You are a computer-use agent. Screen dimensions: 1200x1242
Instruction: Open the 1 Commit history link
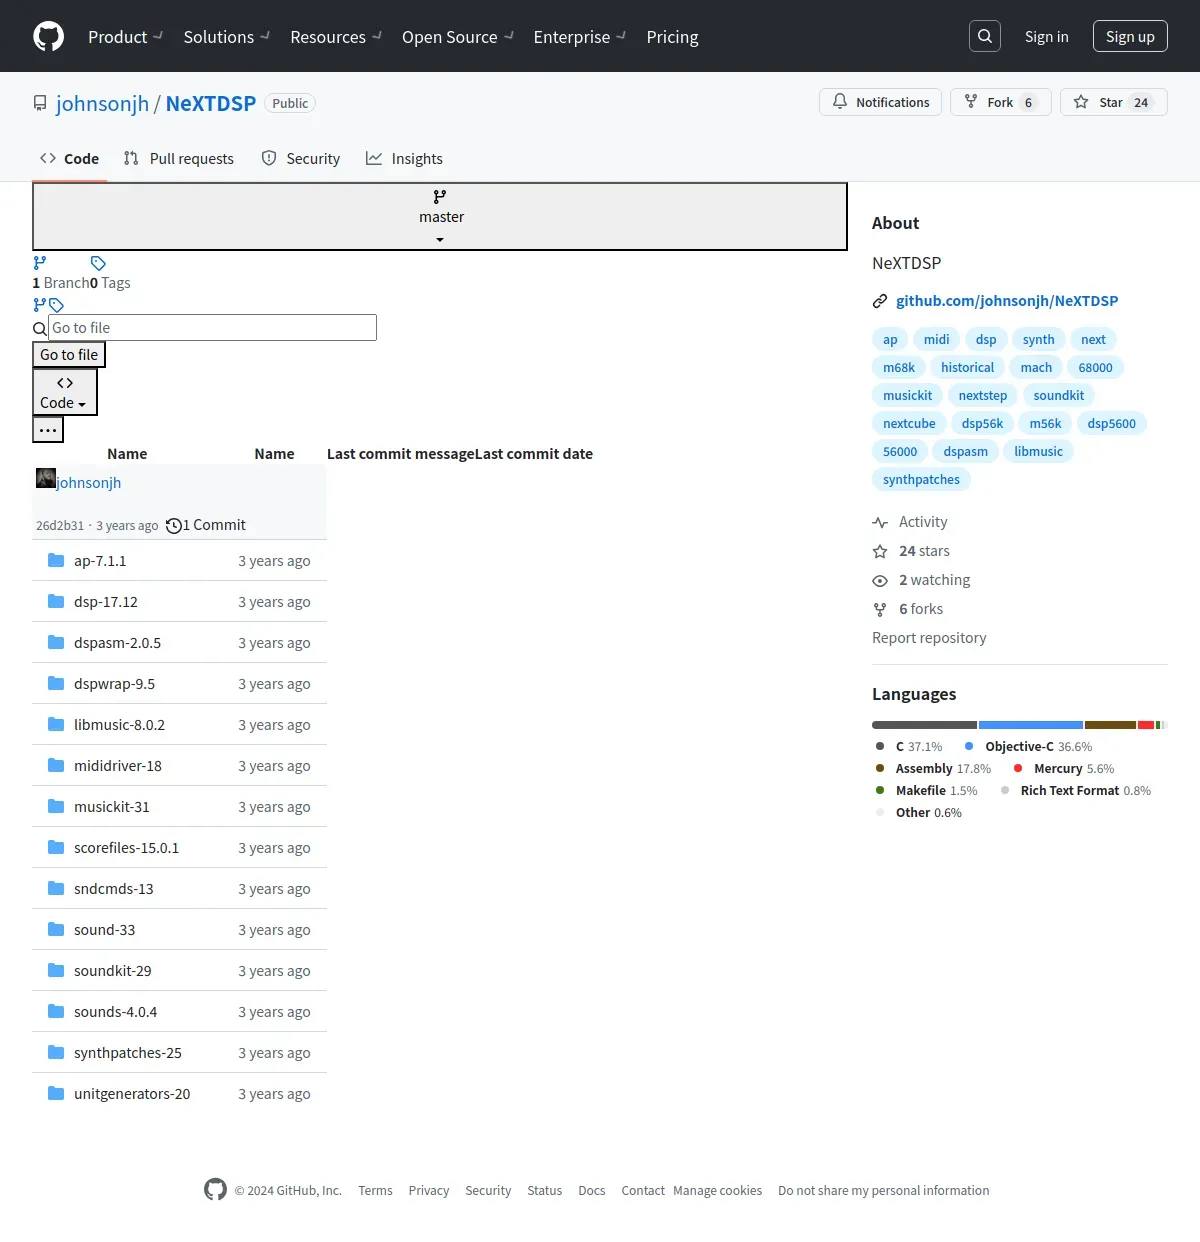(206, 525)
